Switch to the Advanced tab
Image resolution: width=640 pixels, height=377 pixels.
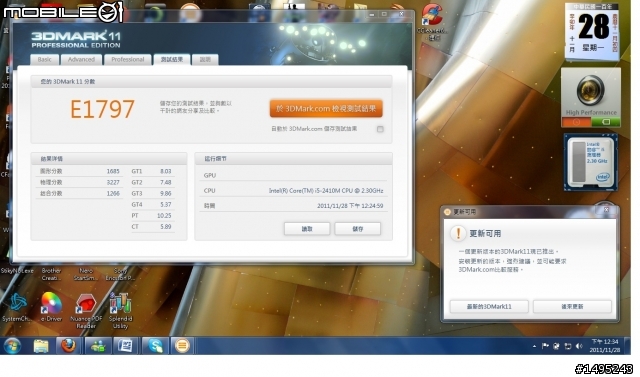click(81, 60)
